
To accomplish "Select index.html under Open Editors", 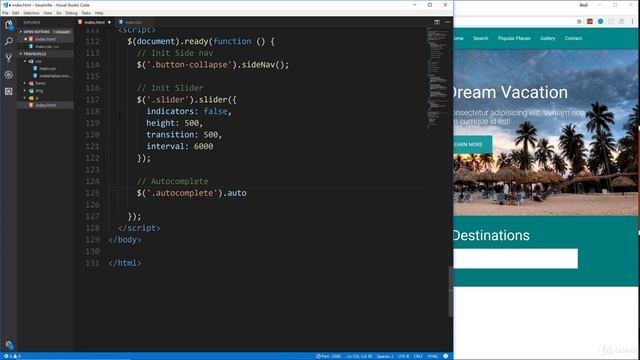I will pos(45,39).
